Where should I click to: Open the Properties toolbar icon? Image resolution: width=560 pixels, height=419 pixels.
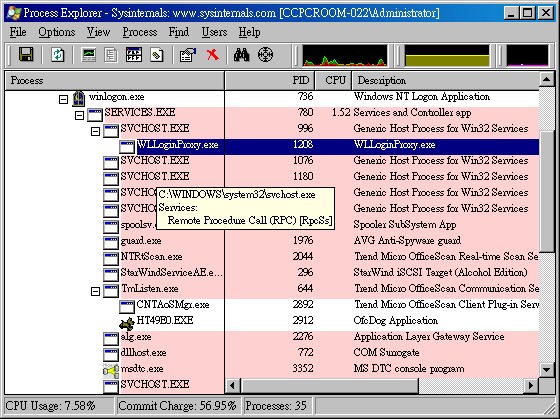(x=188, y=55)
